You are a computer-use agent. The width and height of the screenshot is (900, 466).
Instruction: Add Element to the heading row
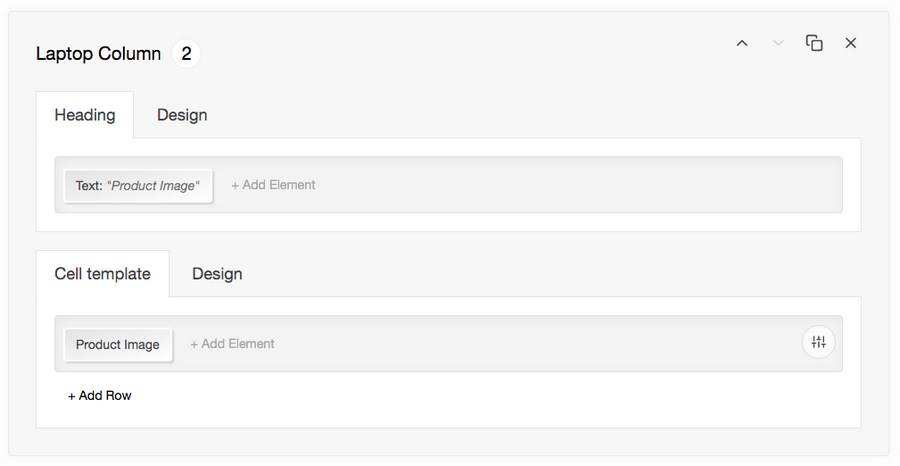tap(273, 185)
